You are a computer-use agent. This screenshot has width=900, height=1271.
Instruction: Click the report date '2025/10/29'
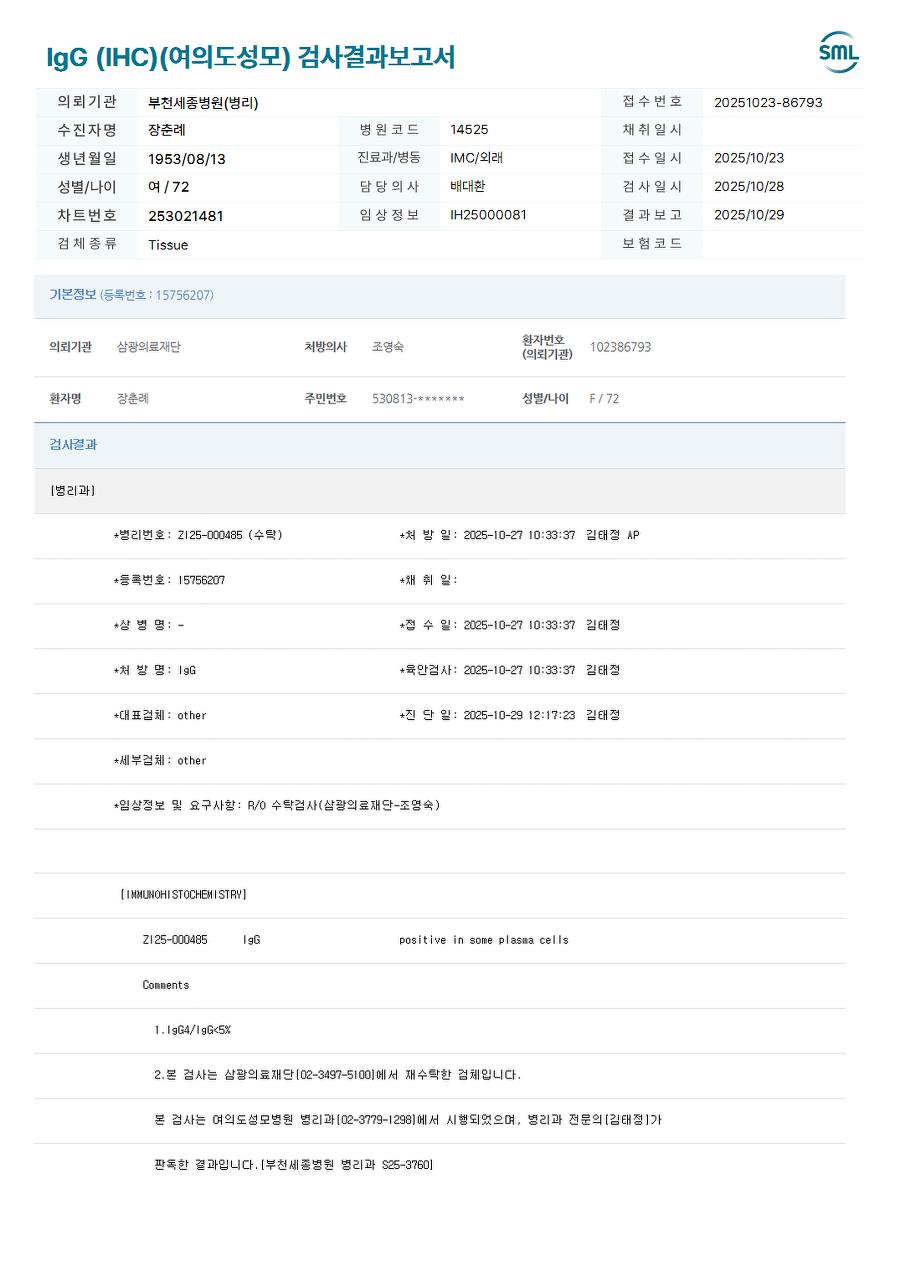pyautogui.click(x=749, y=215)
